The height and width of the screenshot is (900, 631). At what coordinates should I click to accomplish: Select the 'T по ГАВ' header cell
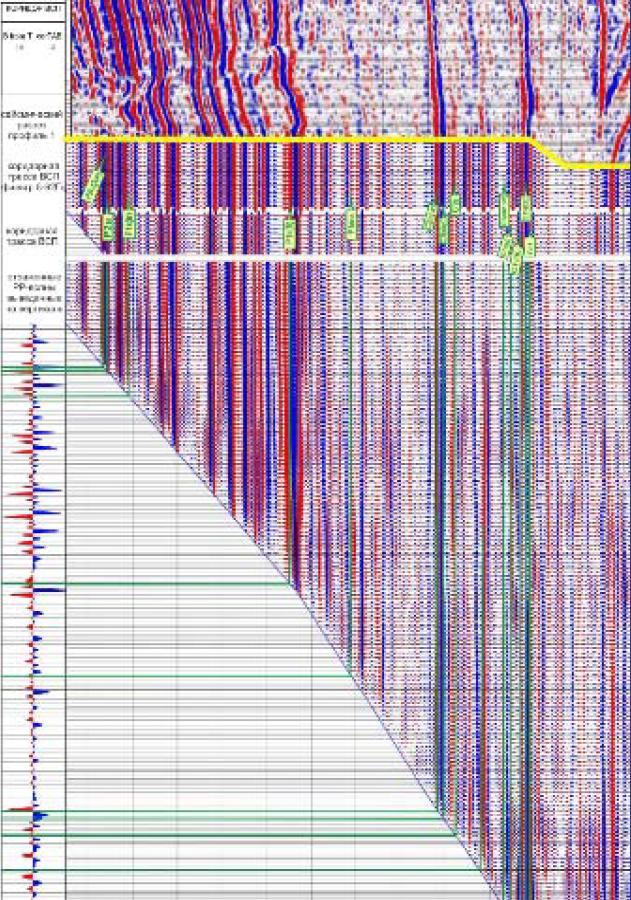[33, 40]
